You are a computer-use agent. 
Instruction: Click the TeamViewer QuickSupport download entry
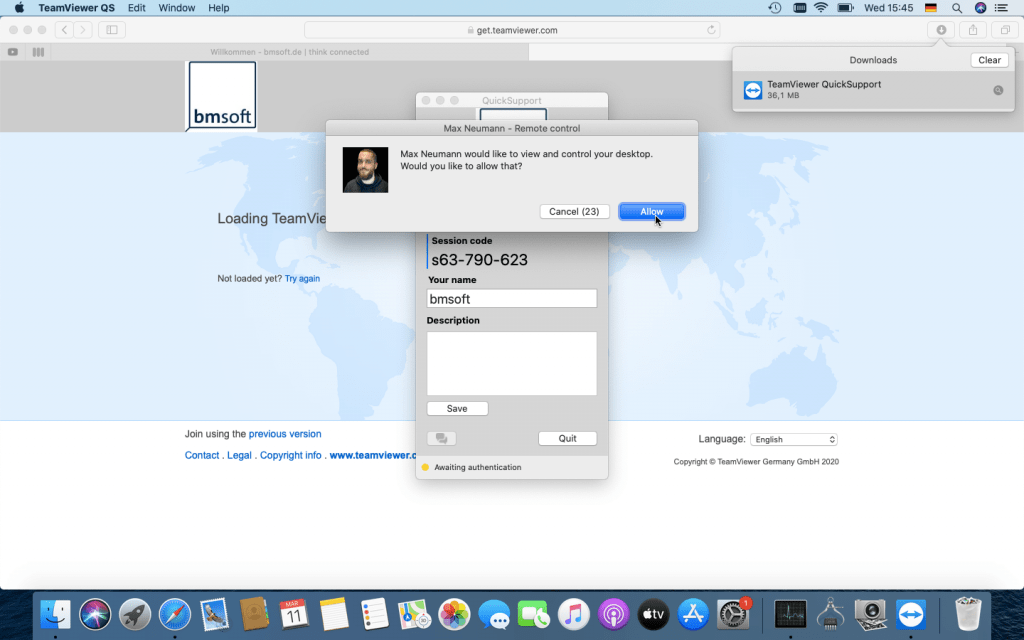[873, 90]
